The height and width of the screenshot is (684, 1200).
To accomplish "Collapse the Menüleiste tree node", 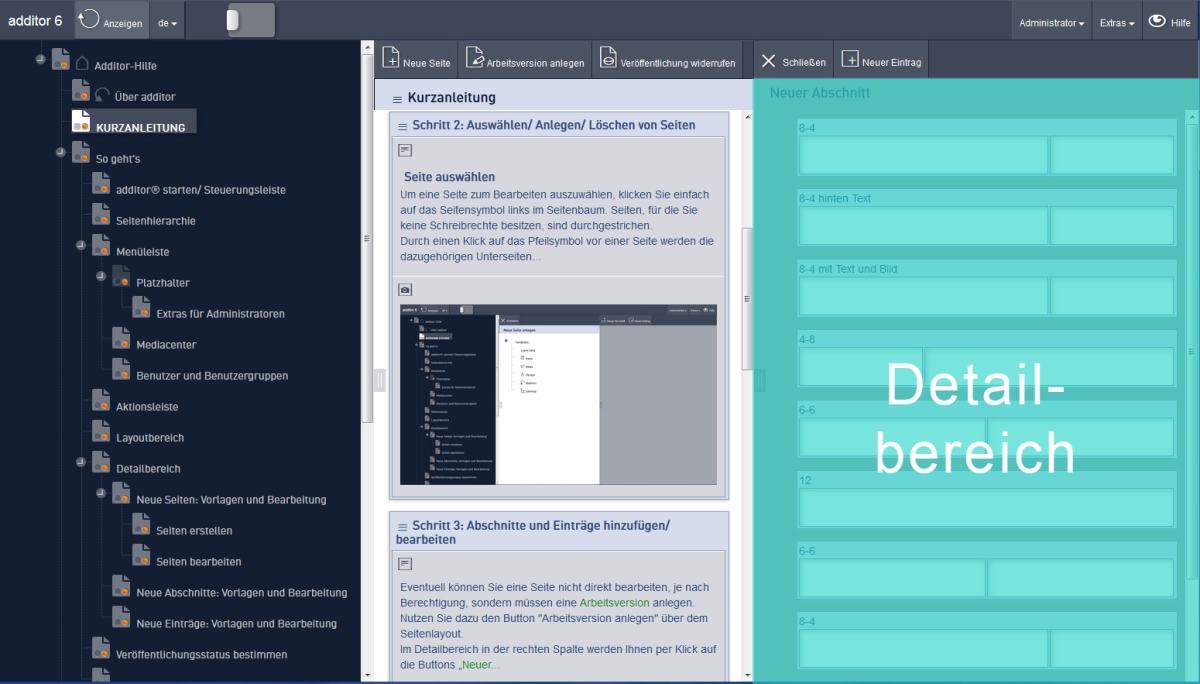I will 80,245.
